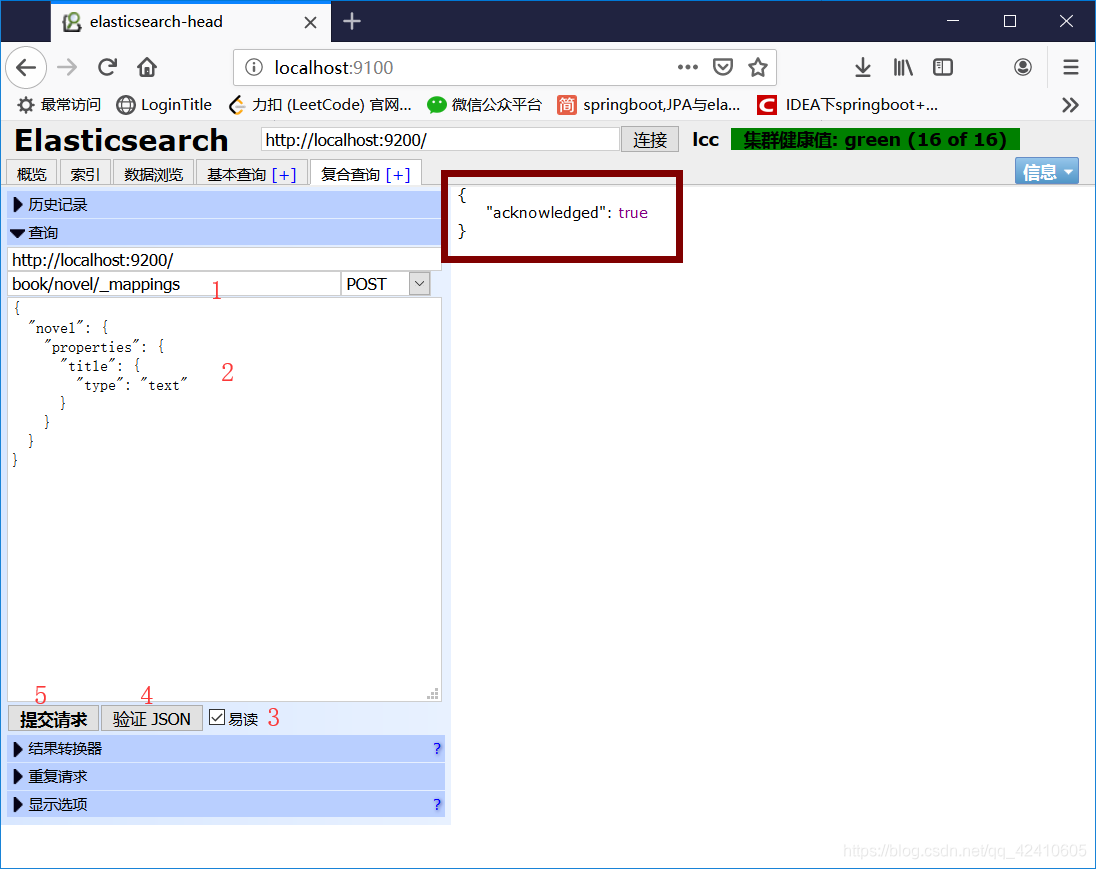Click the Firefox account profile icon
Screen dimensions: 1096x869
(x=1022, y=67)
